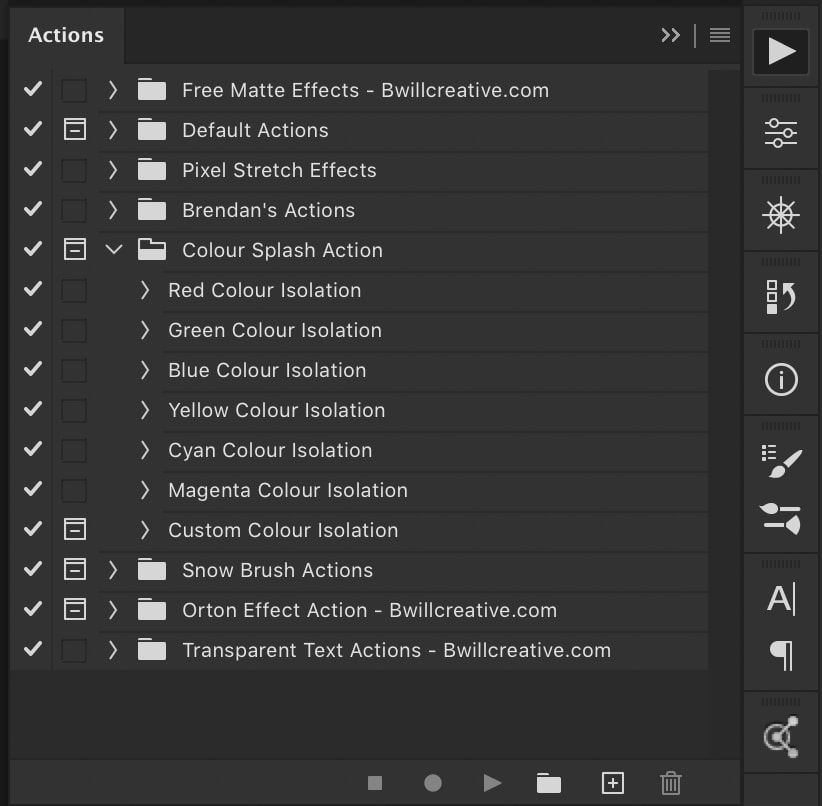Viewport: 822px width, 806px height.
Task: Open the Actions panel hamburger menu
Action: (x=719, y=35)
